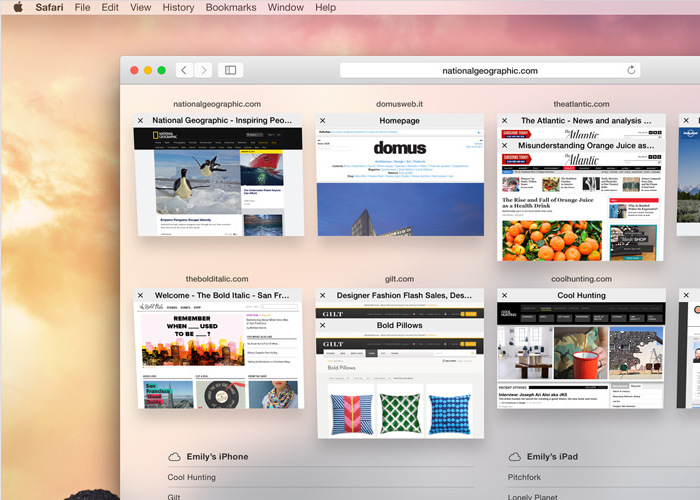Click the gilt.com group label
The image size is (700, 500).
pyautogui.click(x=399, y=279)
